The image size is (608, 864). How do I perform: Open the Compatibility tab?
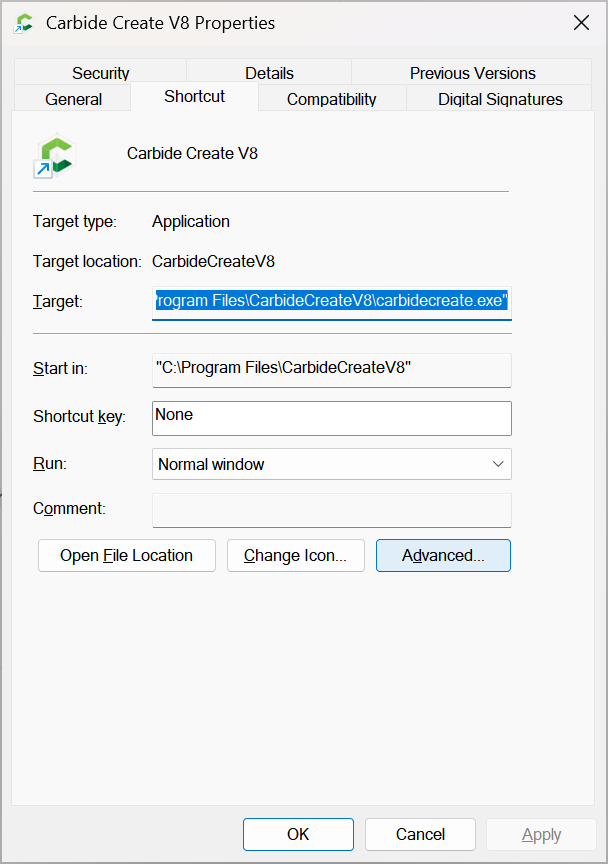coord(331,99)
